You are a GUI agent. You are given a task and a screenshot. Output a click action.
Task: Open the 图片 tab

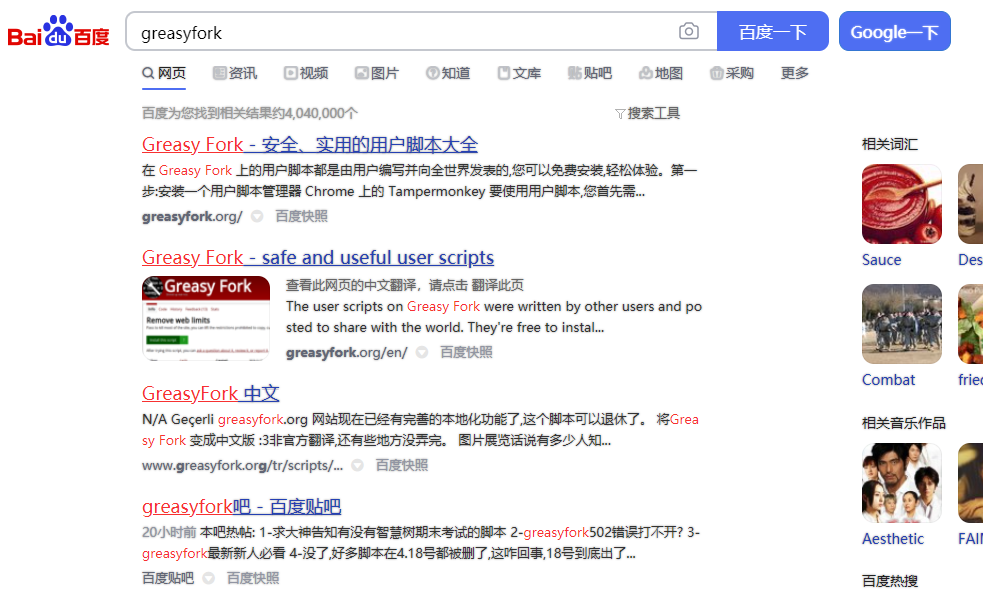pos(377,73)
